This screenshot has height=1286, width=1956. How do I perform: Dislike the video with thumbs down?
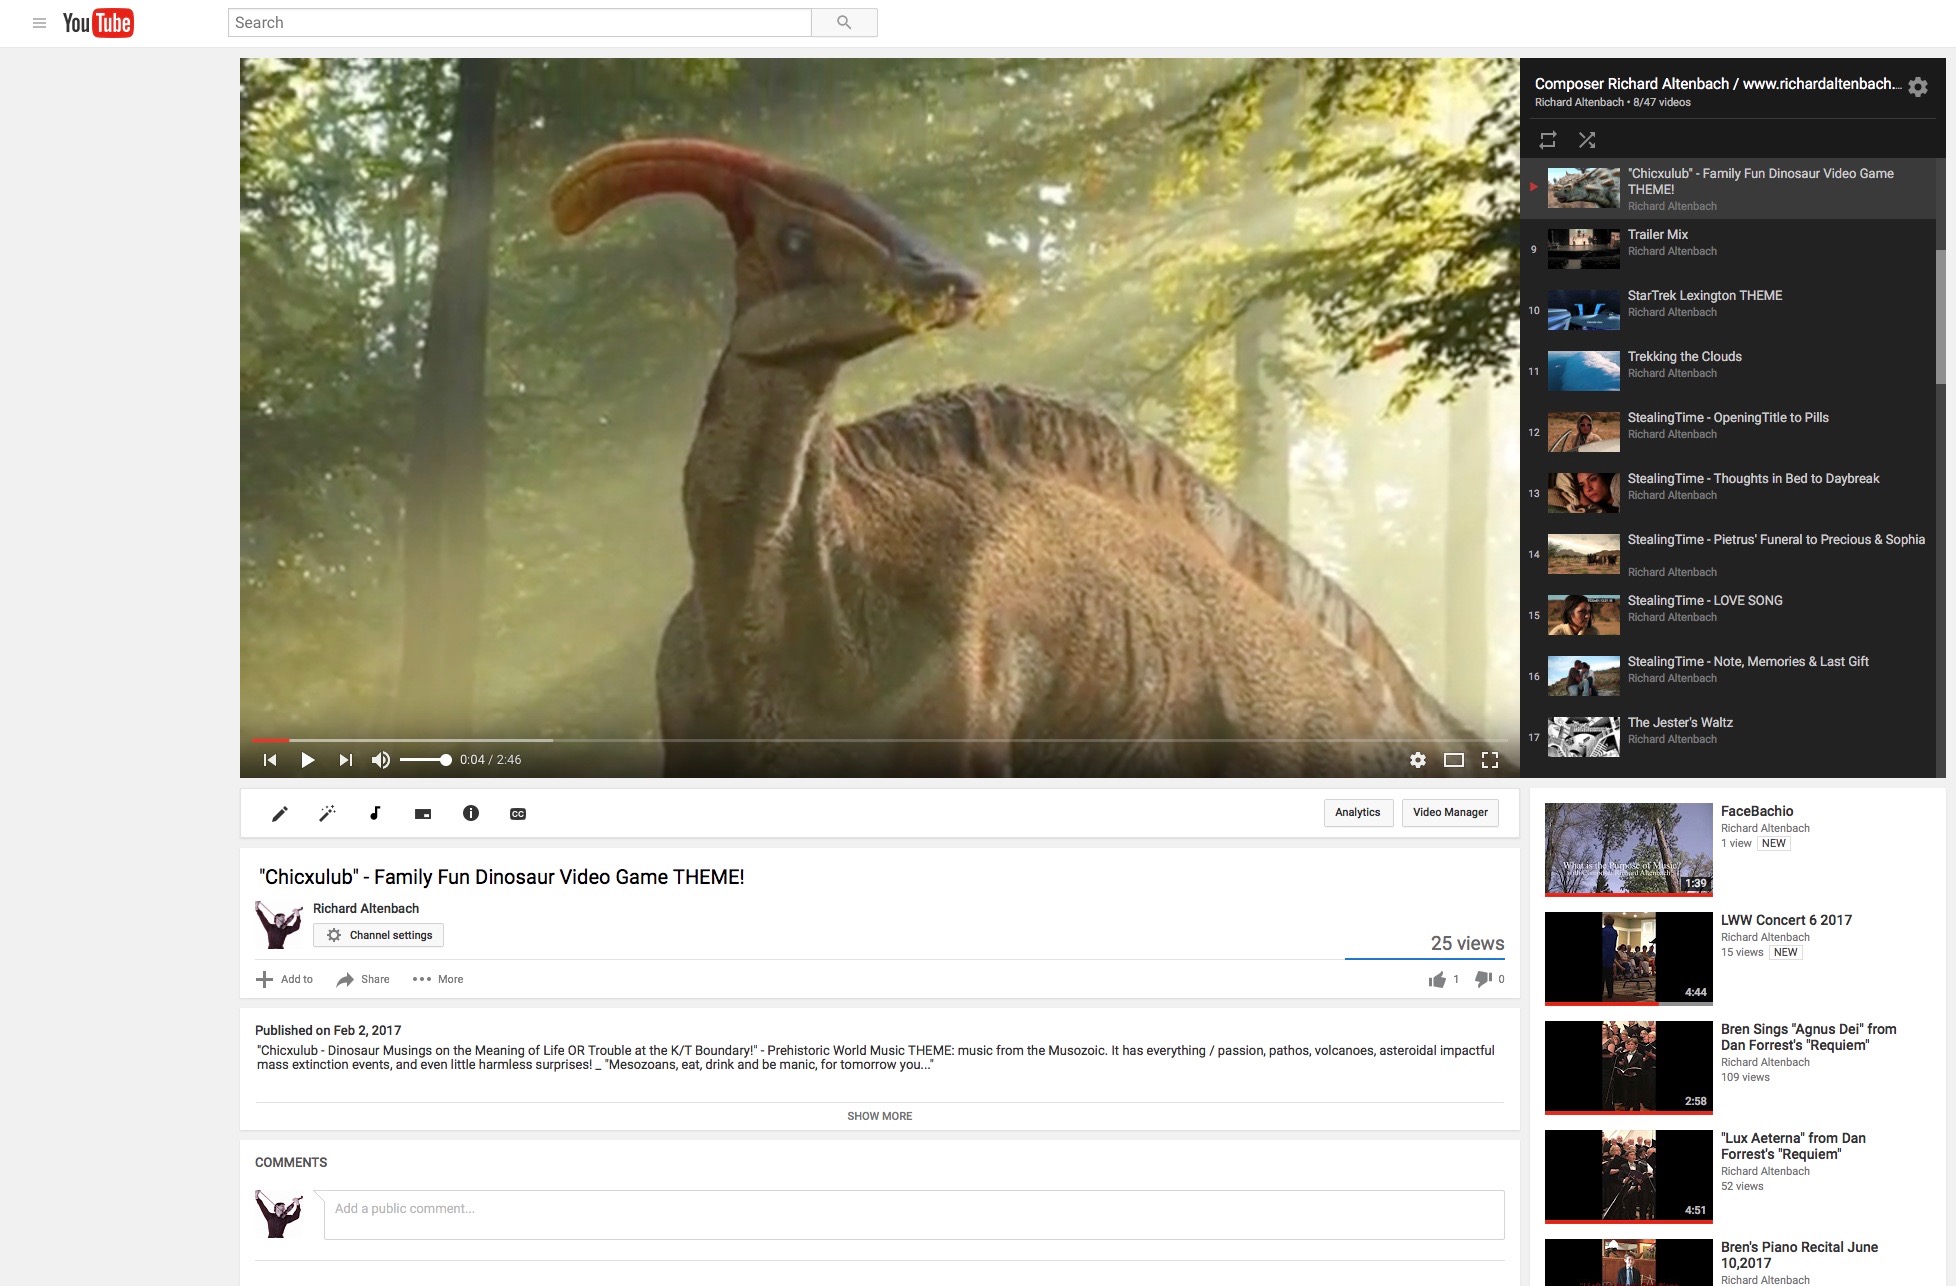pyautogui.click(x=1490, y=979)
